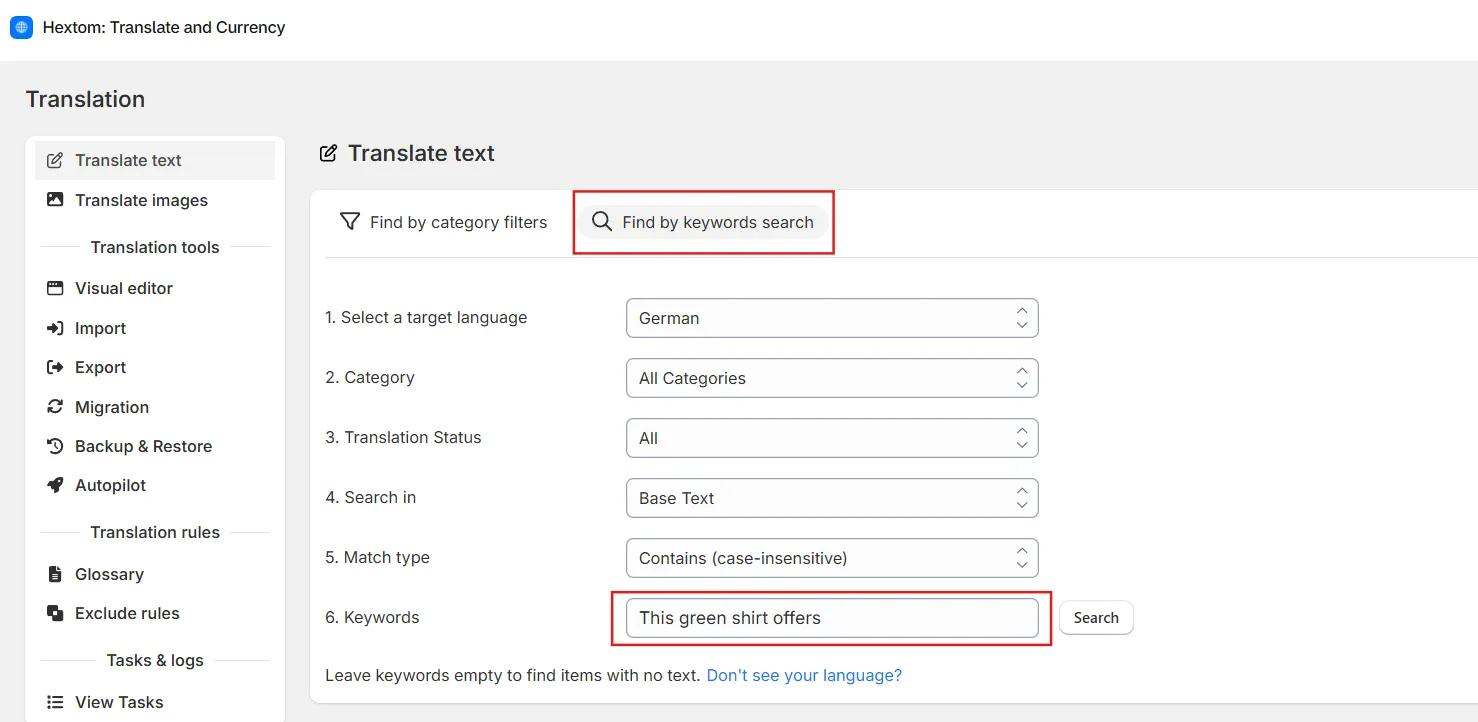Click the magnifying glass search icon
The image size is (1478, 722).
602,222
